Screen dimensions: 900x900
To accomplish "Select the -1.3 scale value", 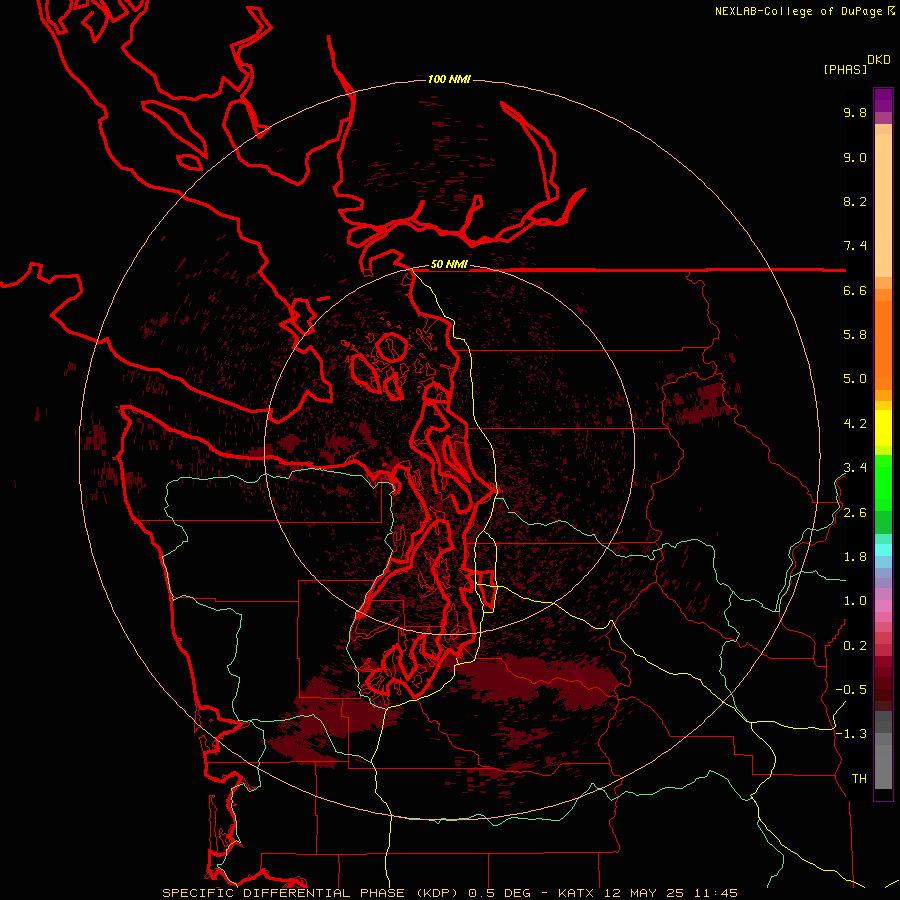I will click(x=851, y=735).
